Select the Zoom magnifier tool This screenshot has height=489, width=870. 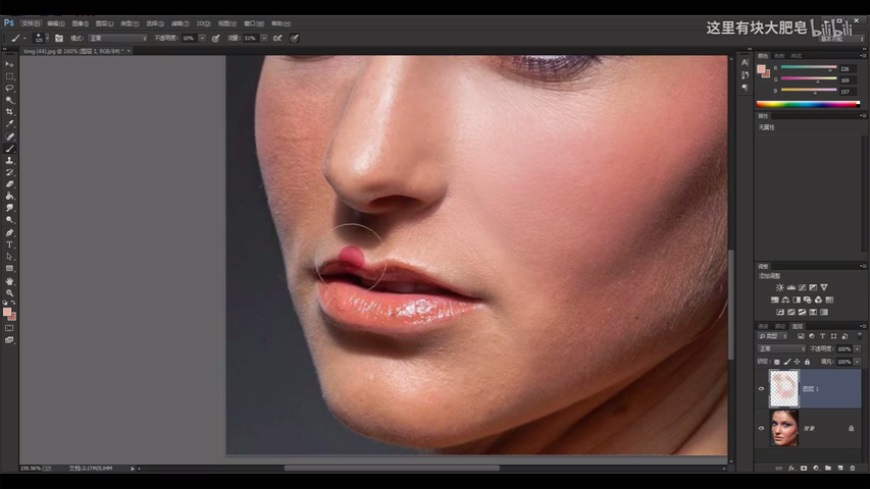9,292
